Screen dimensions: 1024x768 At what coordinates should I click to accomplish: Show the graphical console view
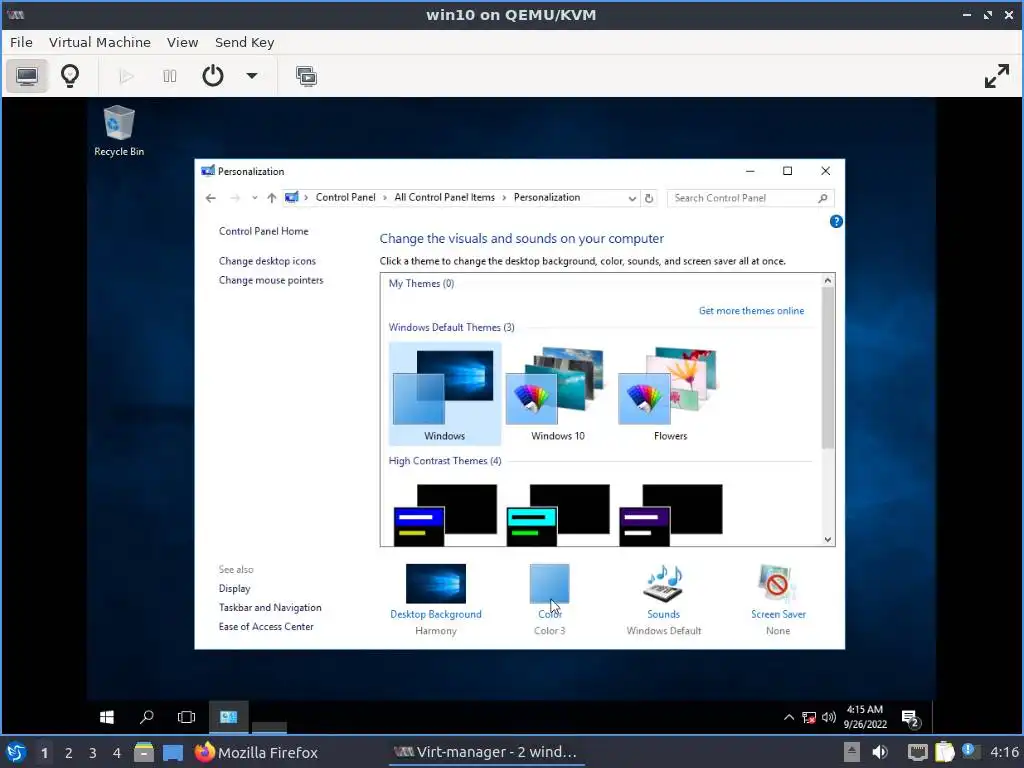(27, 76)
